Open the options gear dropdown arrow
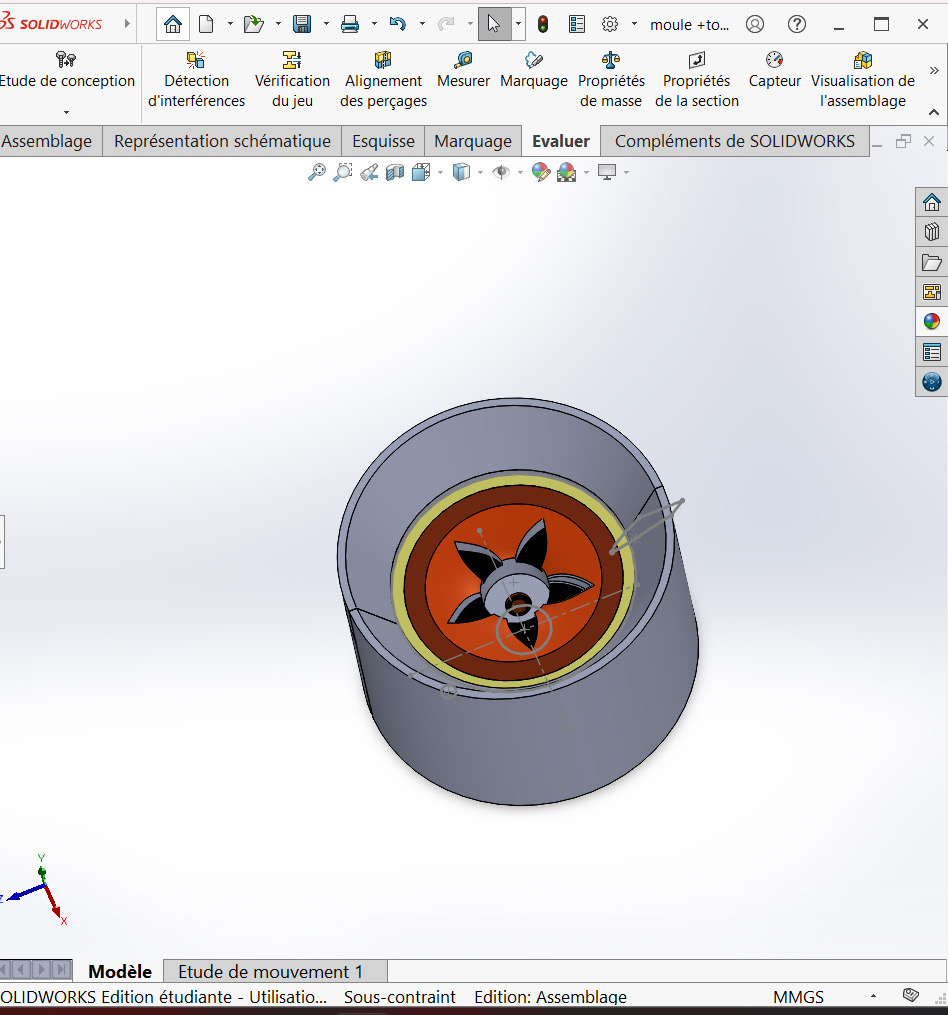Screen dimensions: 948x1015 634,24
